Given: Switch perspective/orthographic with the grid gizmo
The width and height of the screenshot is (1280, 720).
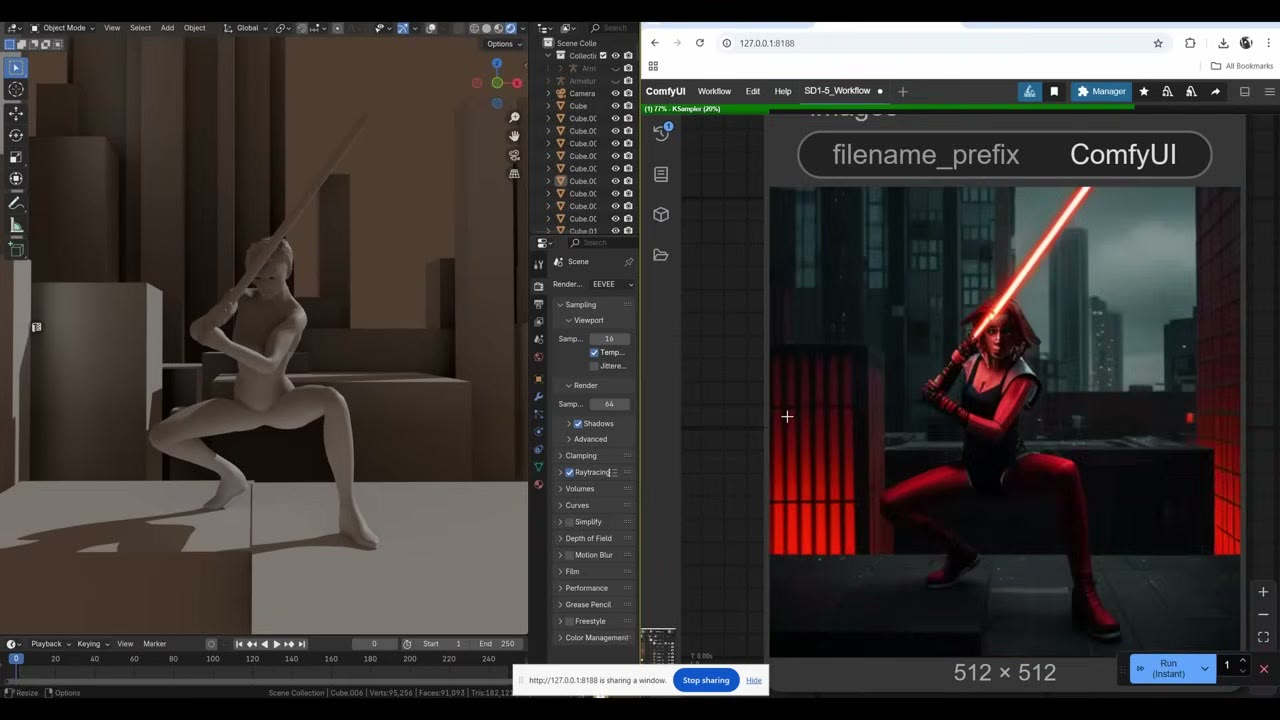Looking at the screenshot, I should click(x=514, y=173).
